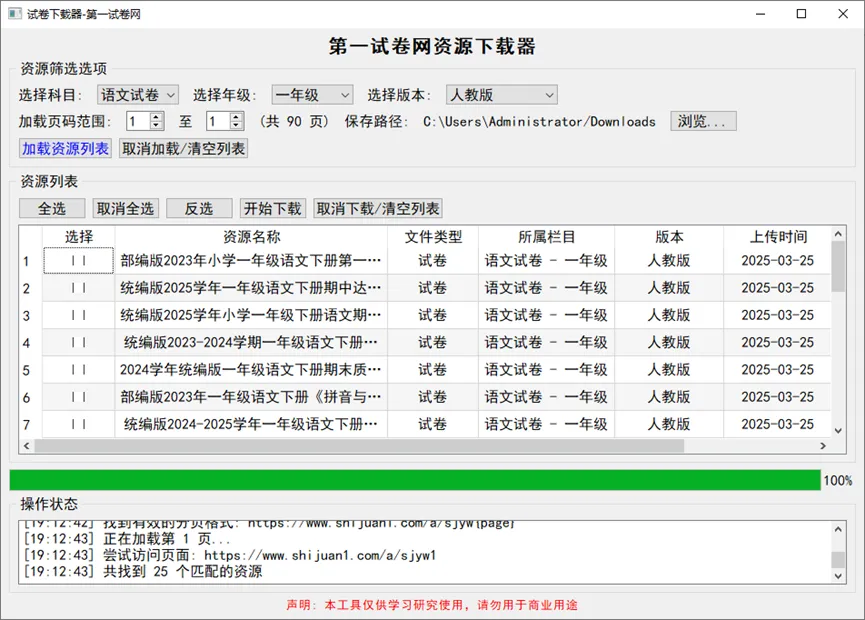Toggle the selection checkbox in row 5
This screenshot has width=865, height=620.
point(78,370)
